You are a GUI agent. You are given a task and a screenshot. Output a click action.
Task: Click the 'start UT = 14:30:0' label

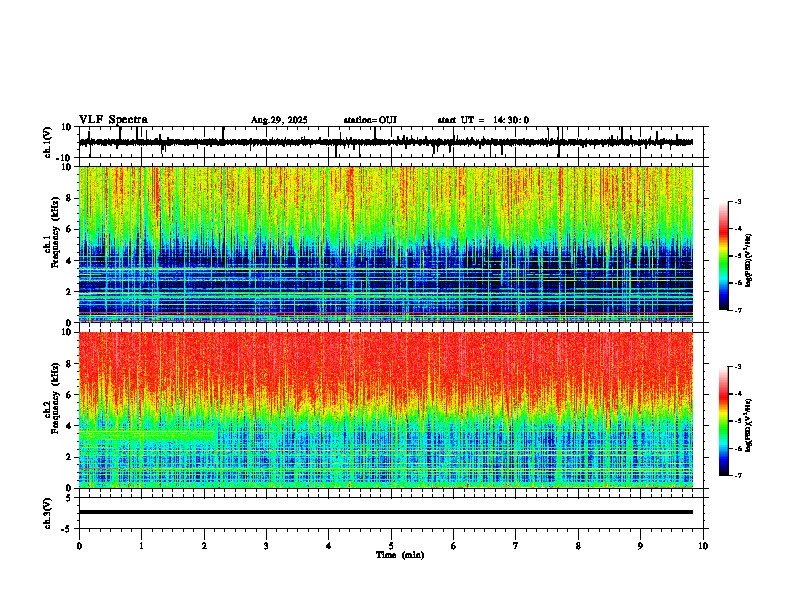pos(483,120)
